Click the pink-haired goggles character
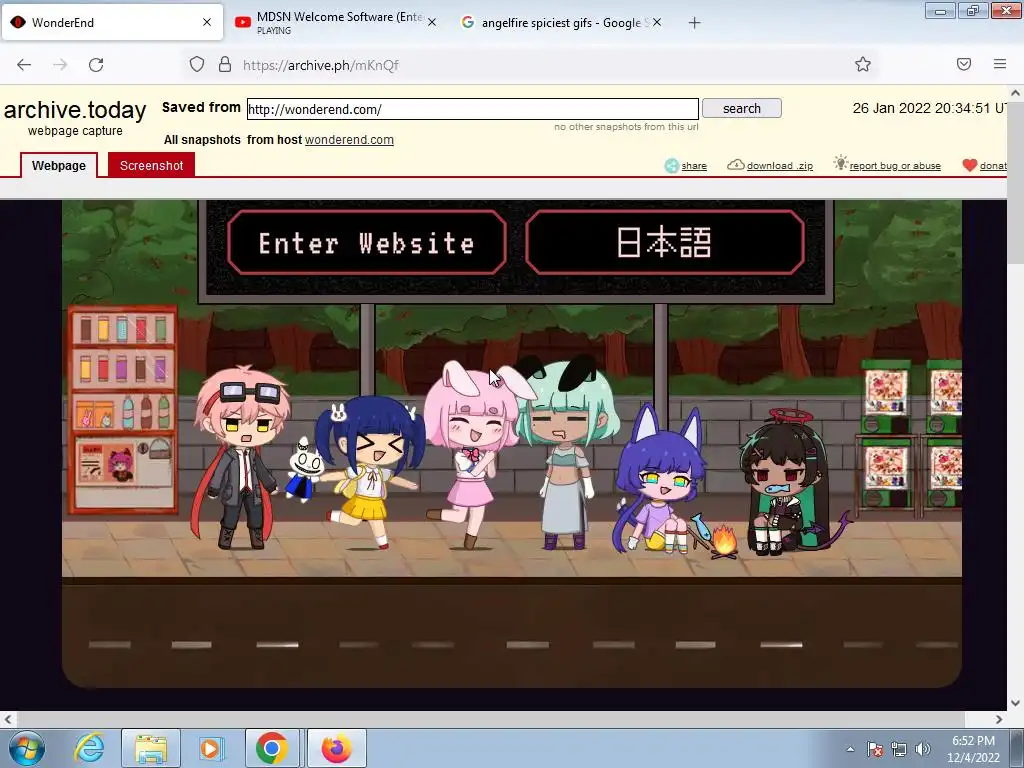 coord(239,457)
